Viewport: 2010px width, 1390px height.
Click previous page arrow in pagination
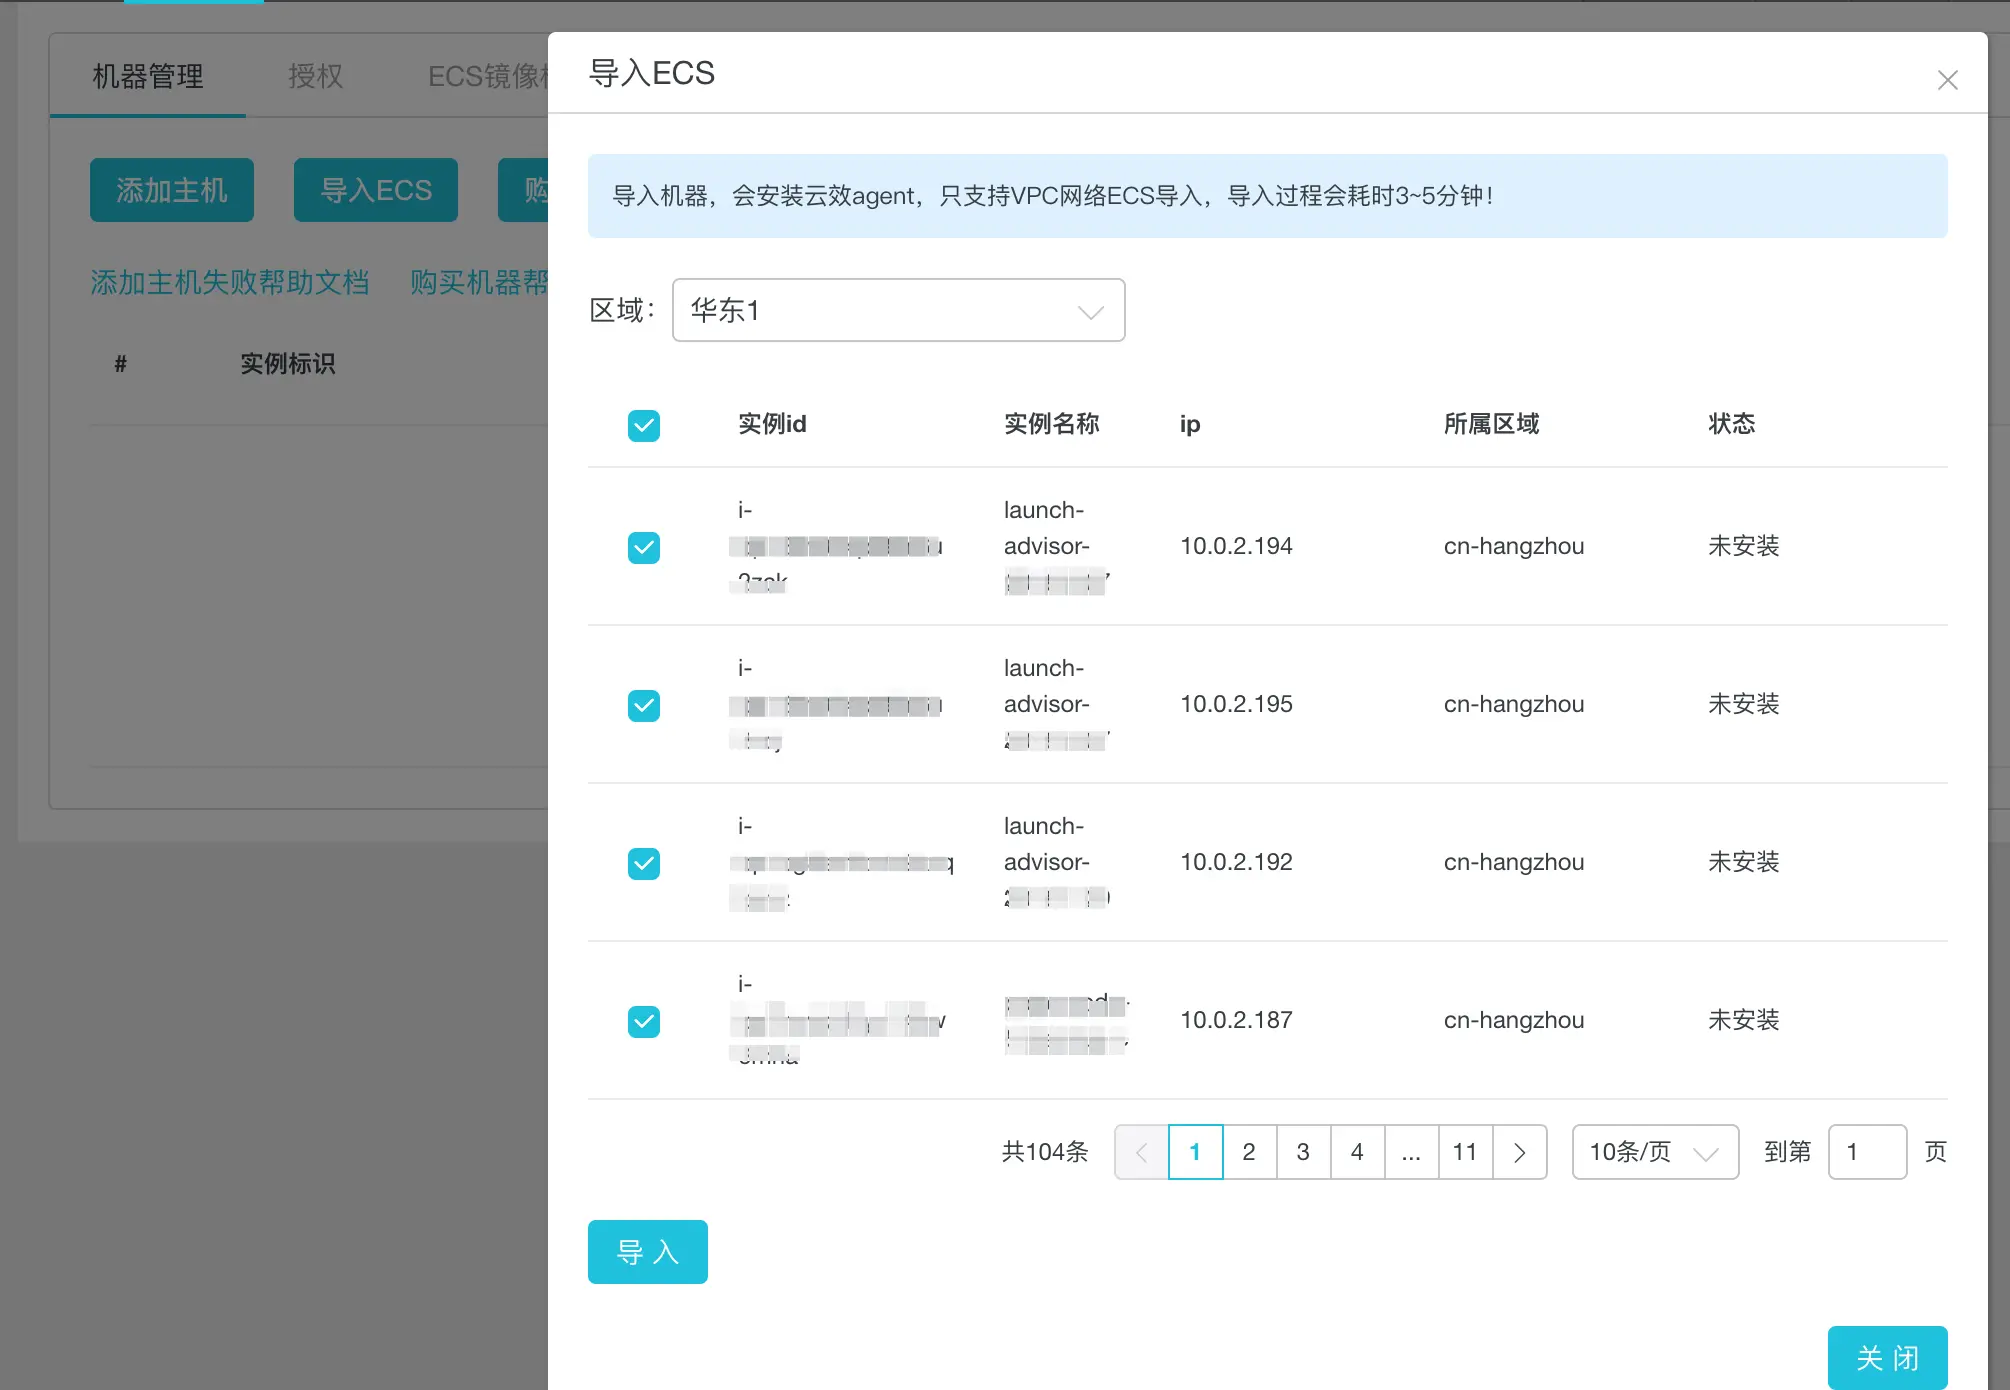tap(1142, 1152)
